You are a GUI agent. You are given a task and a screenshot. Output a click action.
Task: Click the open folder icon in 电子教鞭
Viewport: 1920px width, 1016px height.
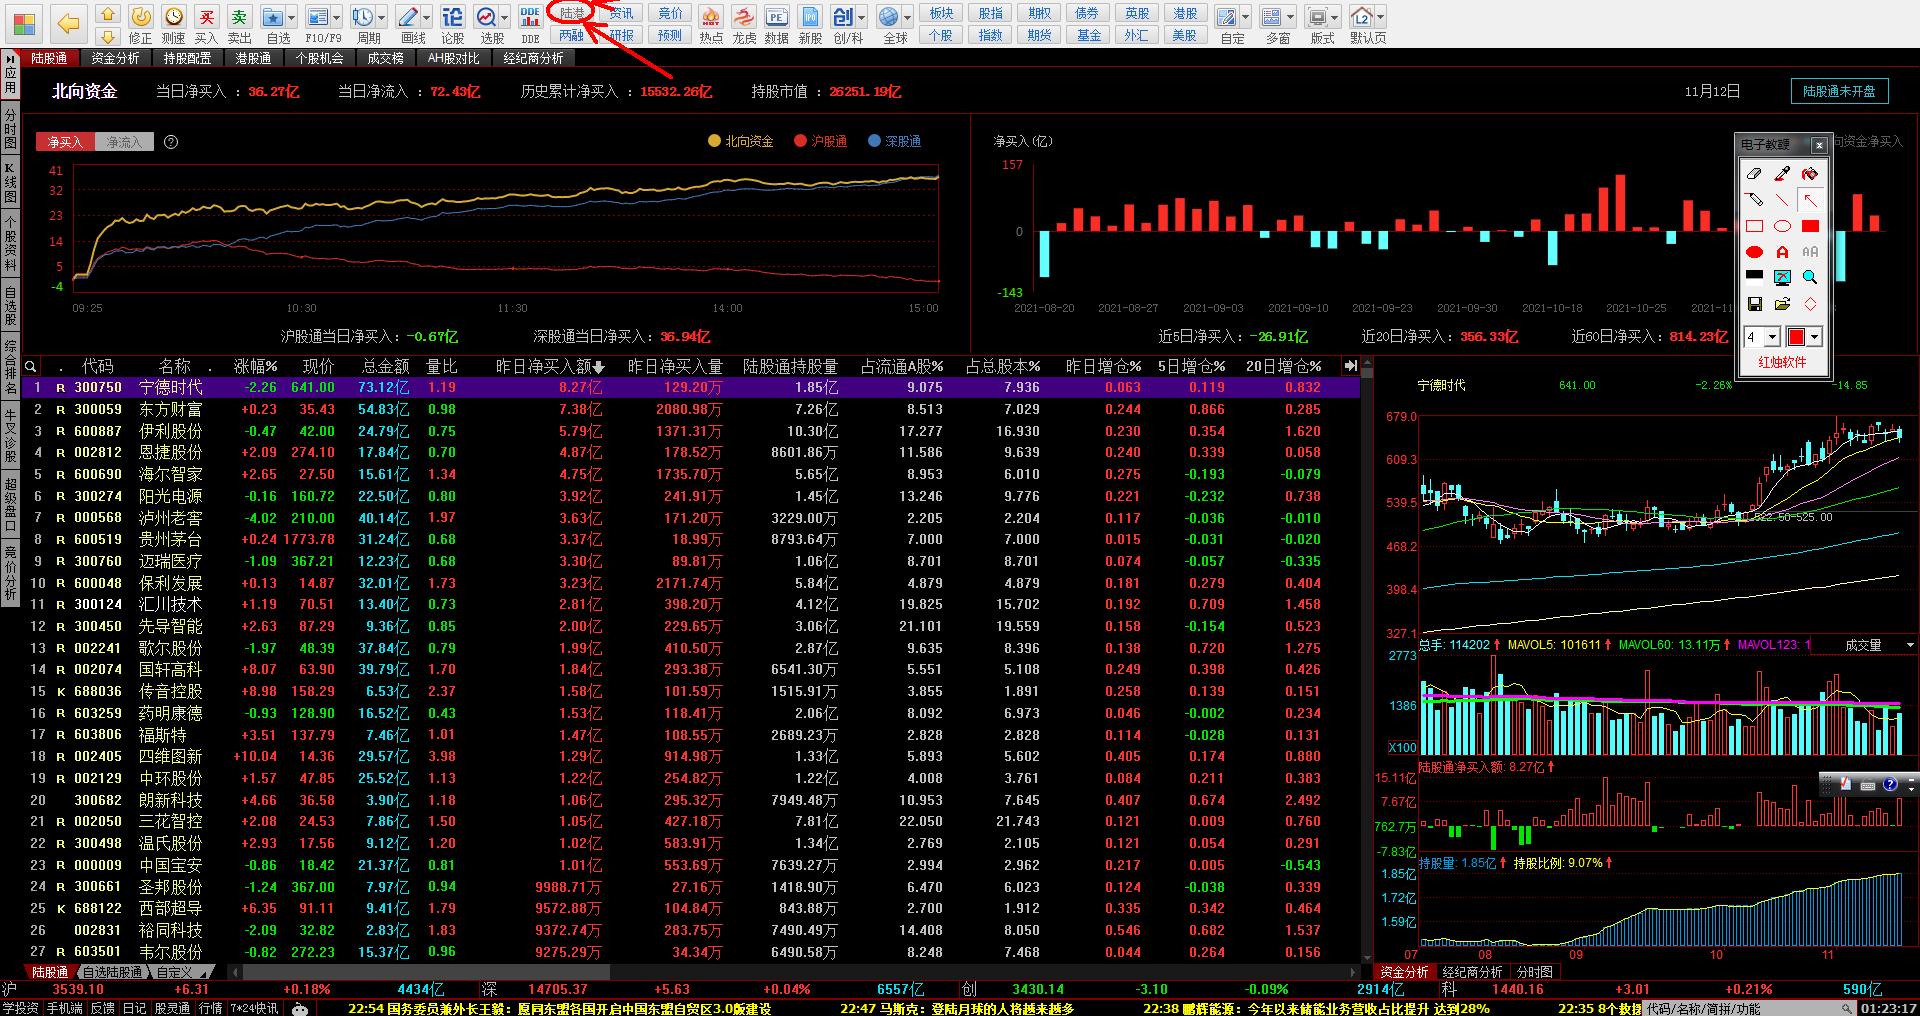pyautogui.click(x=1782, y=304)
